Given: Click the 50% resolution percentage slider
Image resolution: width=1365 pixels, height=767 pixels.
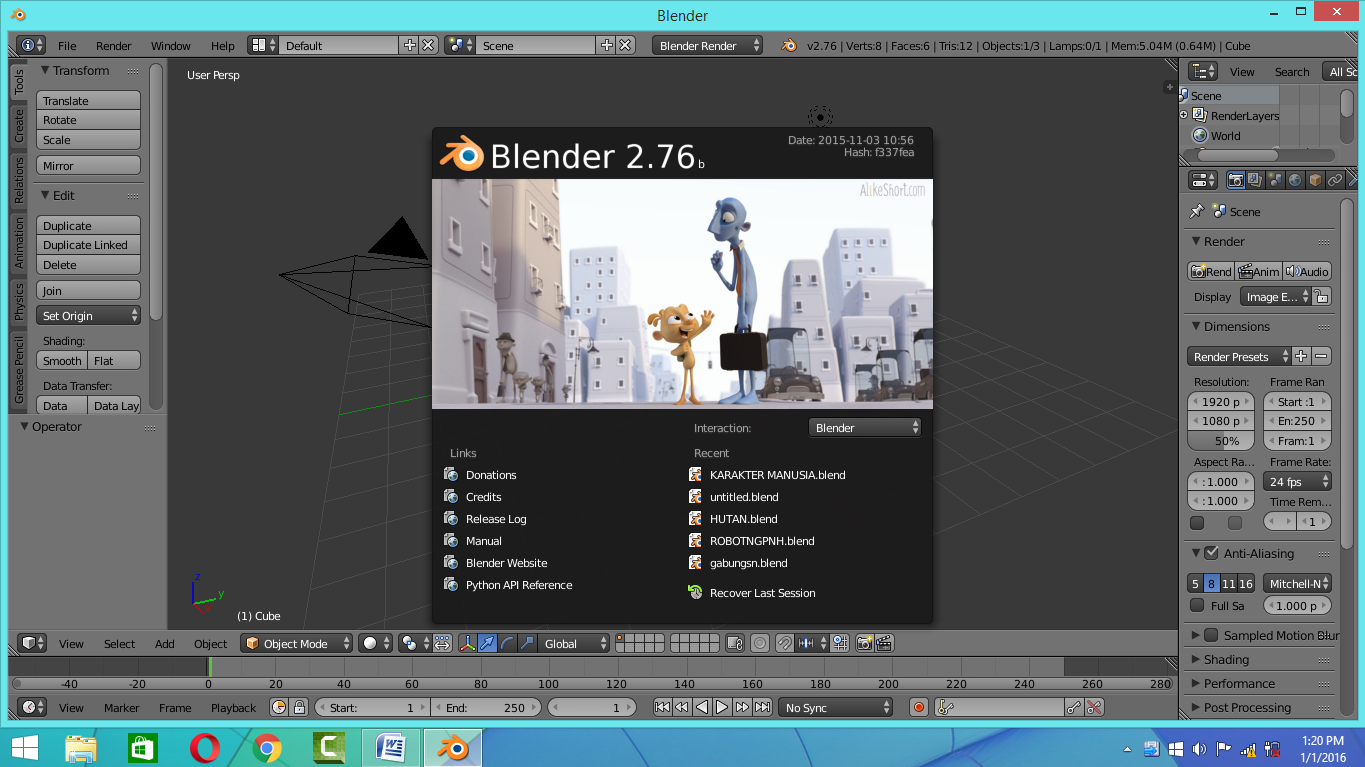Looking at the screenshot, I should pyautogui.click(x=1220, y=440).
